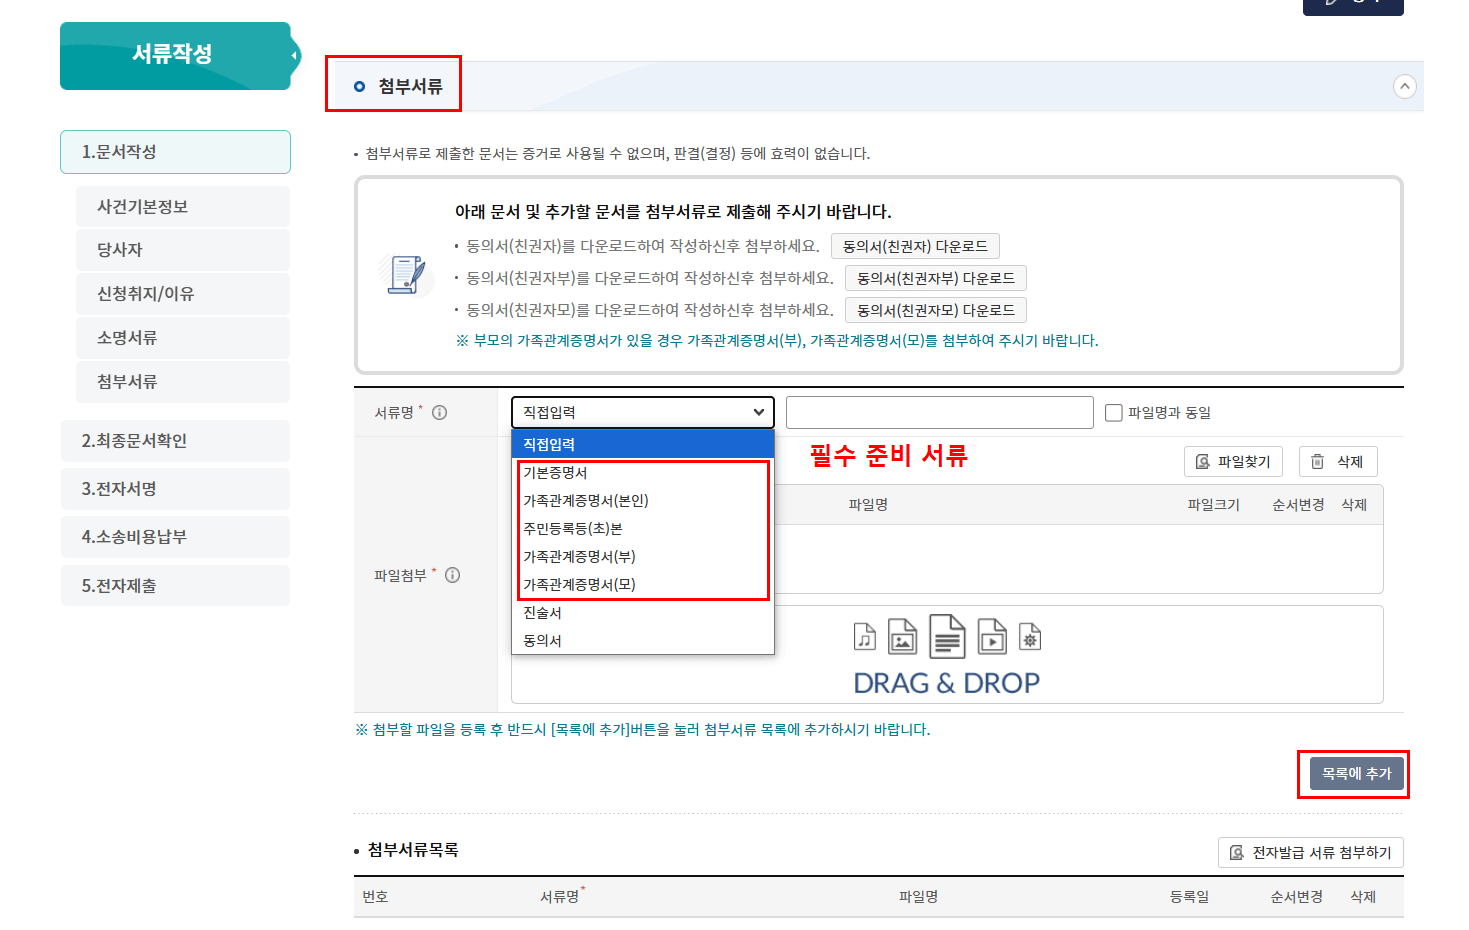Open the 당사자 step in sidebar
The width and height of the screenshot is (1469, 930).
[183, 249]
